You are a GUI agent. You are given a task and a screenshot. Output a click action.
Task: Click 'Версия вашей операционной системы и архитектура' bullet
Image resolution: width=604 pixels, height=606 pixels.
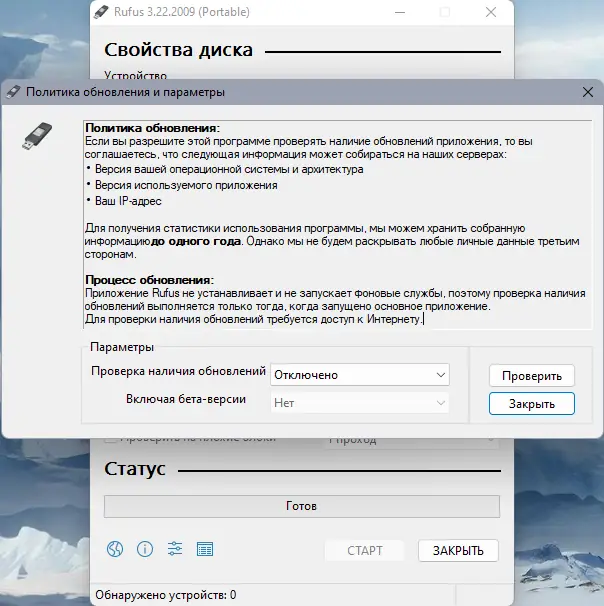[x=229, y=169]
